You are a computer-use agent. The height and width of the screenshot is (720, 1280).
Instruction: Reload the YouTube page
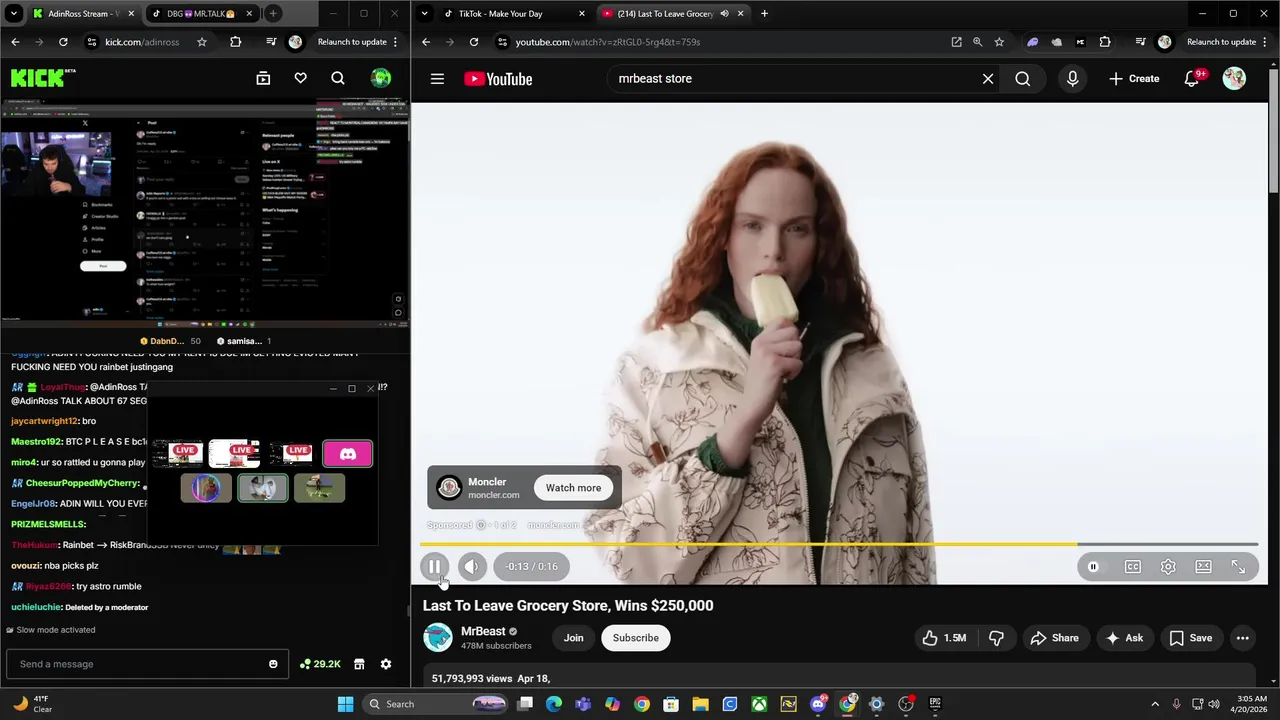pyautogui.click(x=474, y=42)
